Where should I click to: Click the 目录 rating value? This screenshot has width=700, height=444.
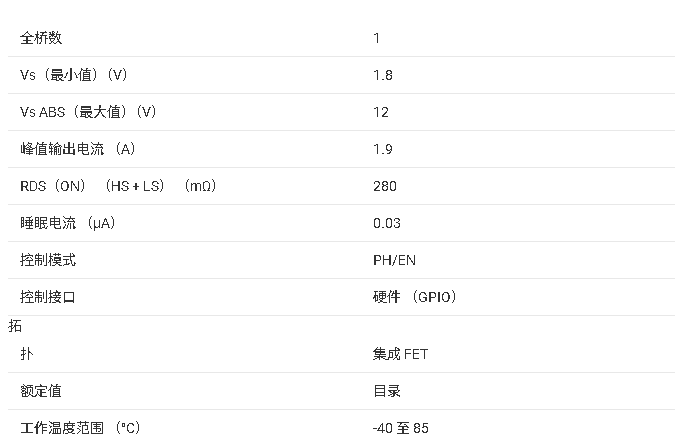point(387,391)
